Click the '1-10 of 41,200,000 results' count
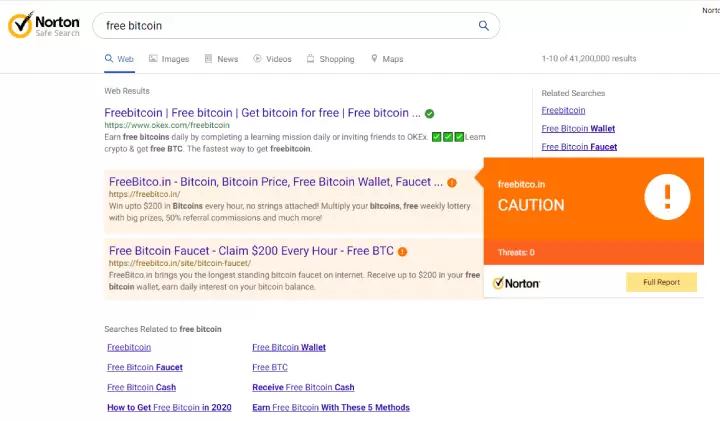This screenshot has height=421, width=720. pos(589,59)
